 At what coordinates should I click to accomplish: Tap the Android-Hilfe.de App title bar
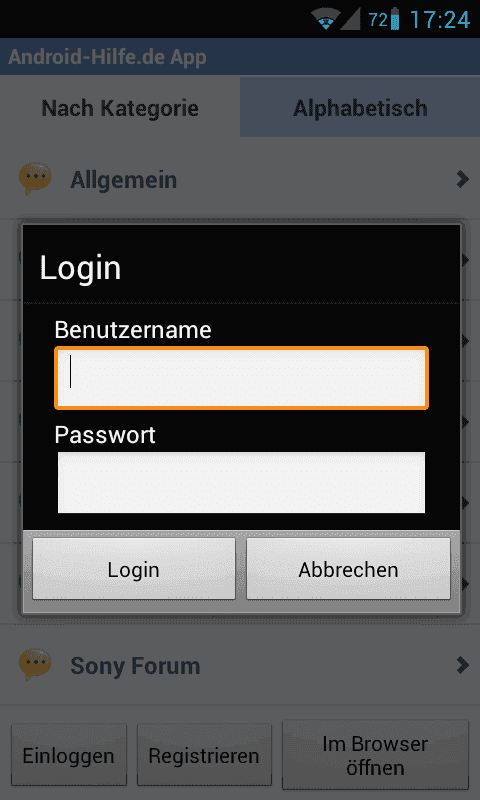click(240, 57)
